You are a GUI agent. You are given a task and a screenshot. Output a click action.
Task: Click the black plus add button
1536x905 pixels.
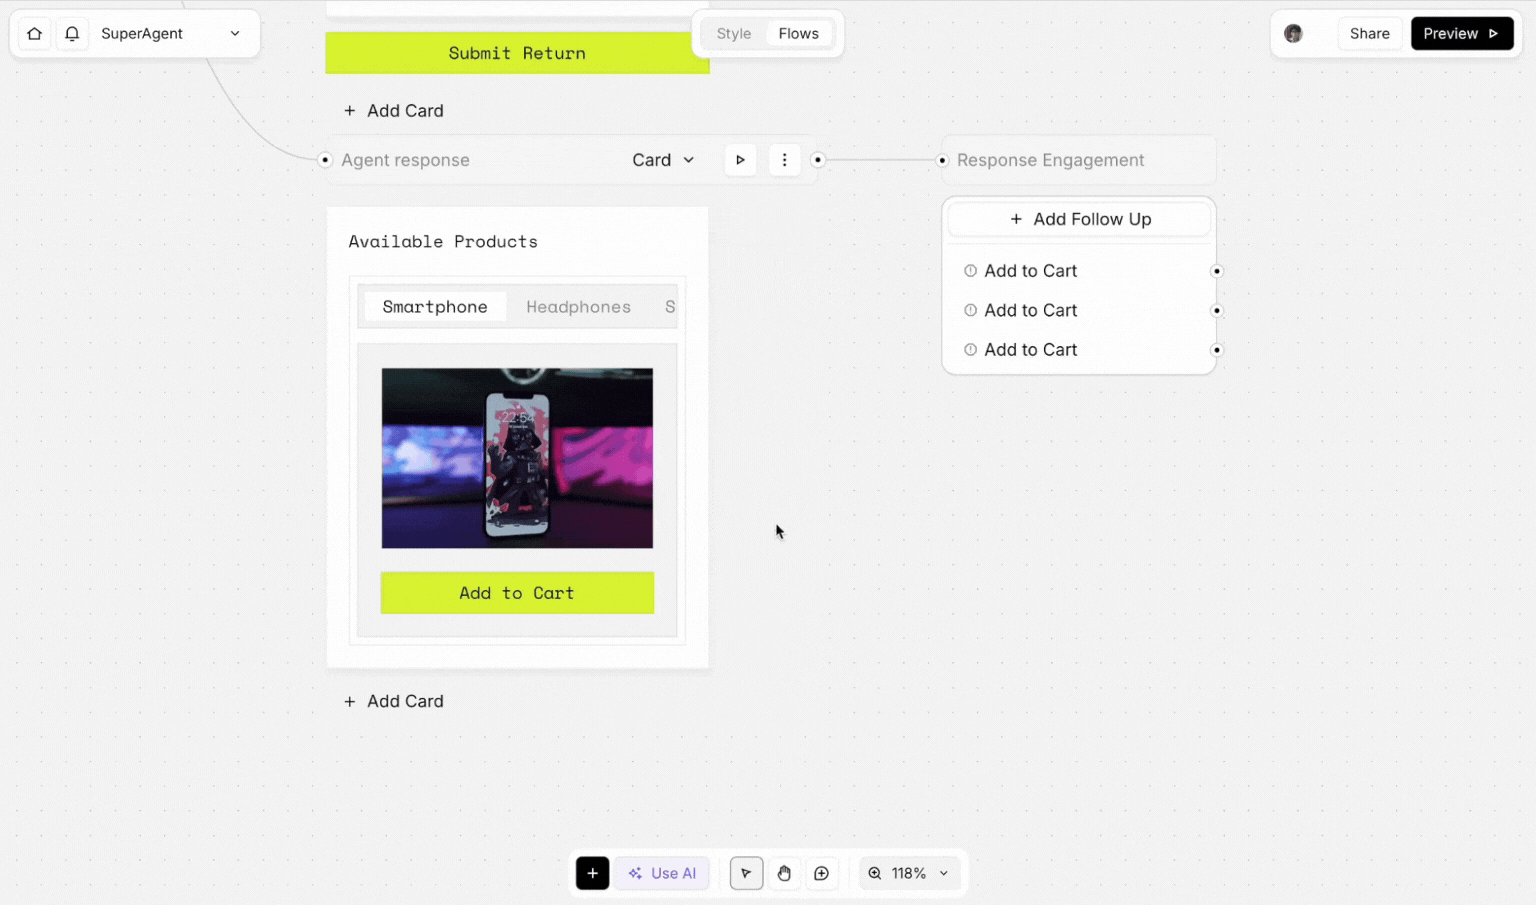pos(592,873)
